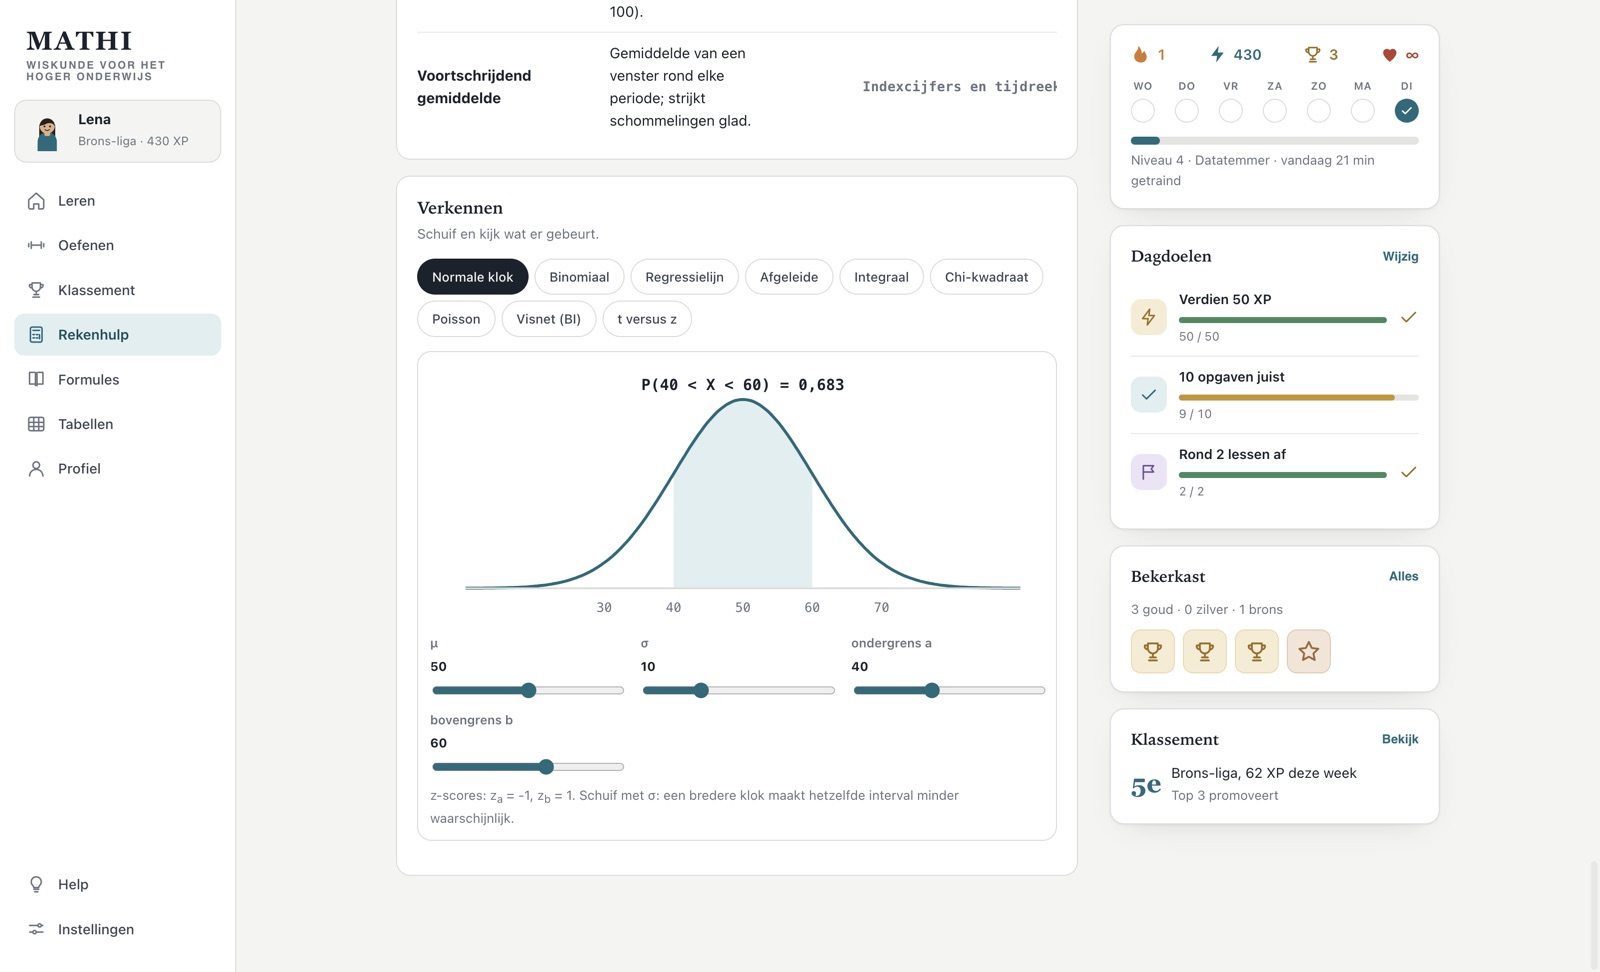This screenshot has height=972, width=1600.
Task: Click the μ slider handle
Action: 529,690
